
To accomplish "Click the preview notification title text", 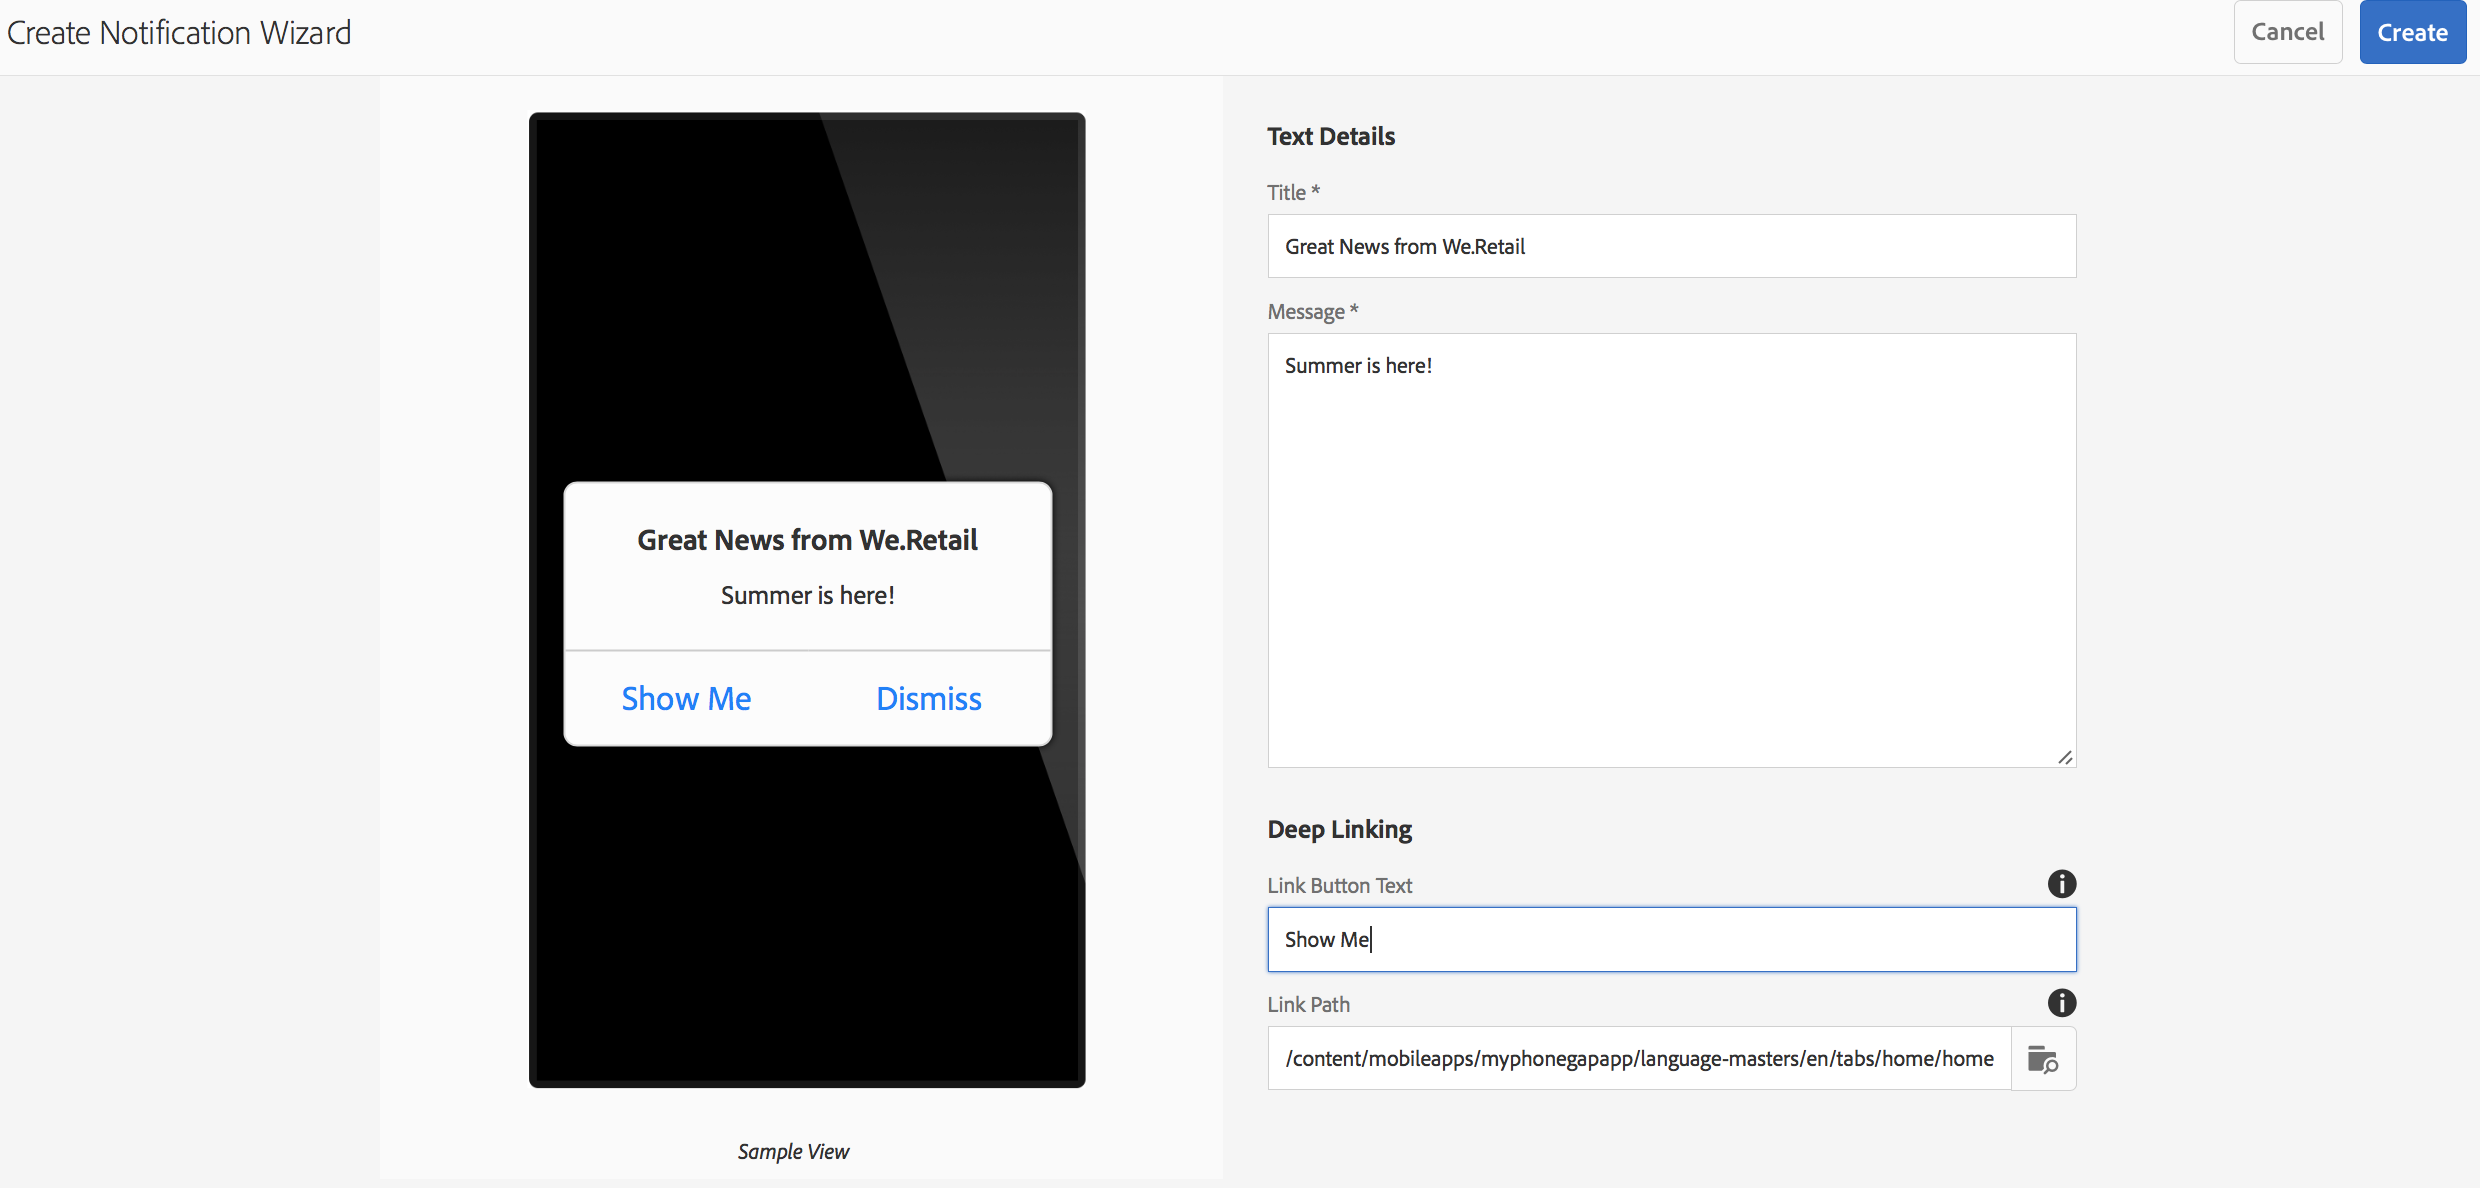I will [x=807, y=540].
